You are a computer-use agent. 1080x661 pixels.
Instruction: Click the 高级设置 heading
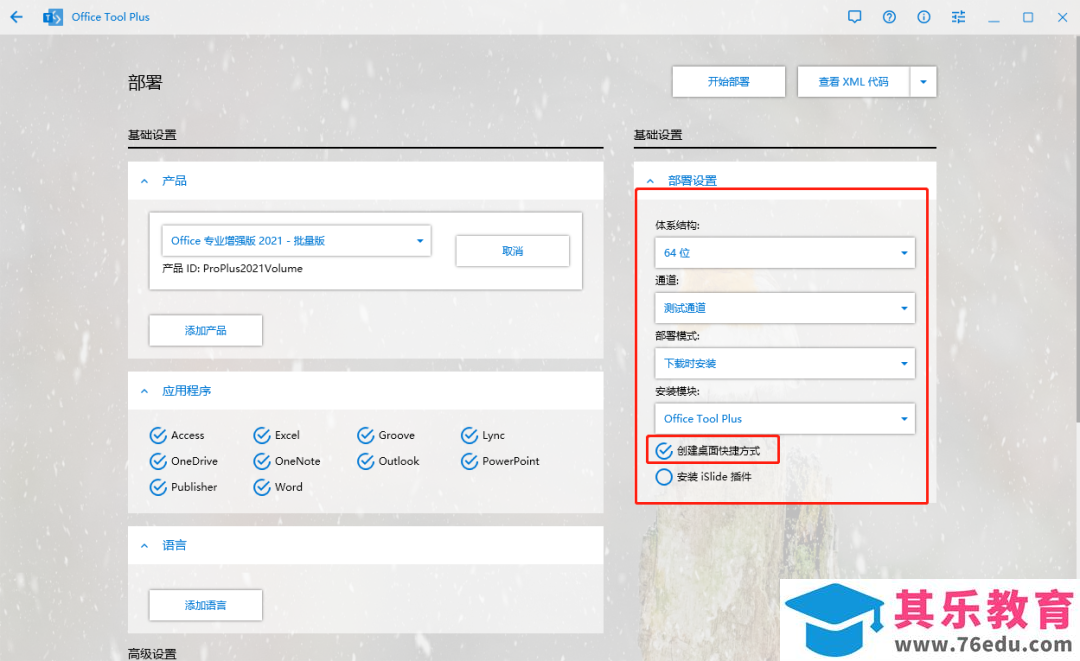pyautogui.click(x=152, y=653)
